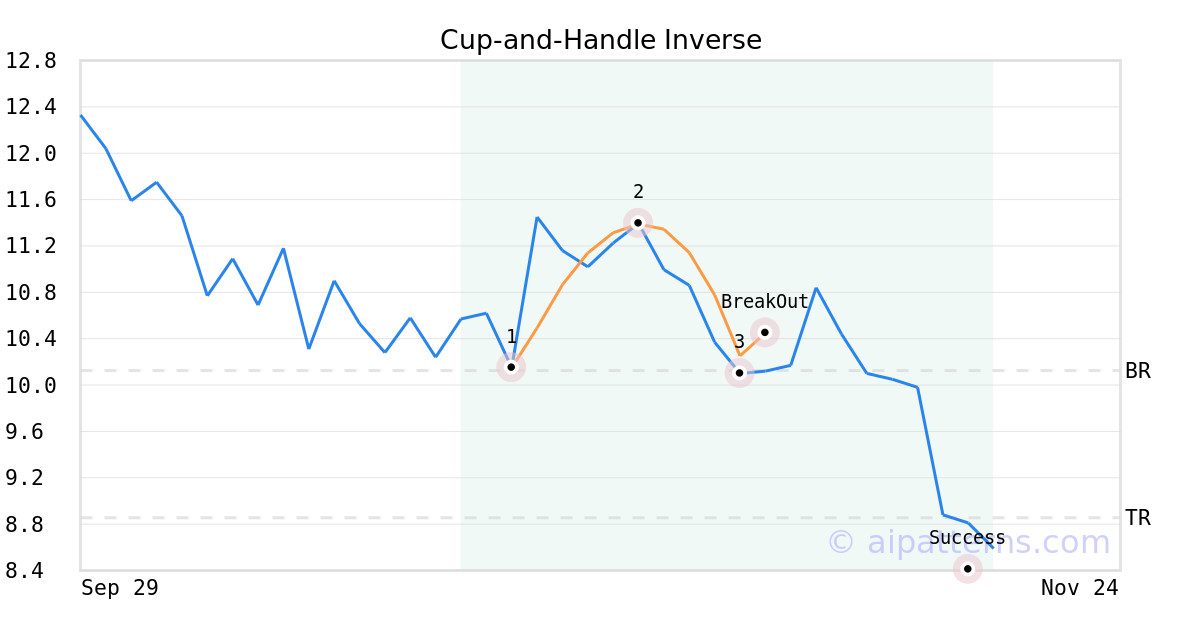The image size is (1200, 630).
Task: Click the 11.6 y-axis label
Action: (x=30, y=200)
